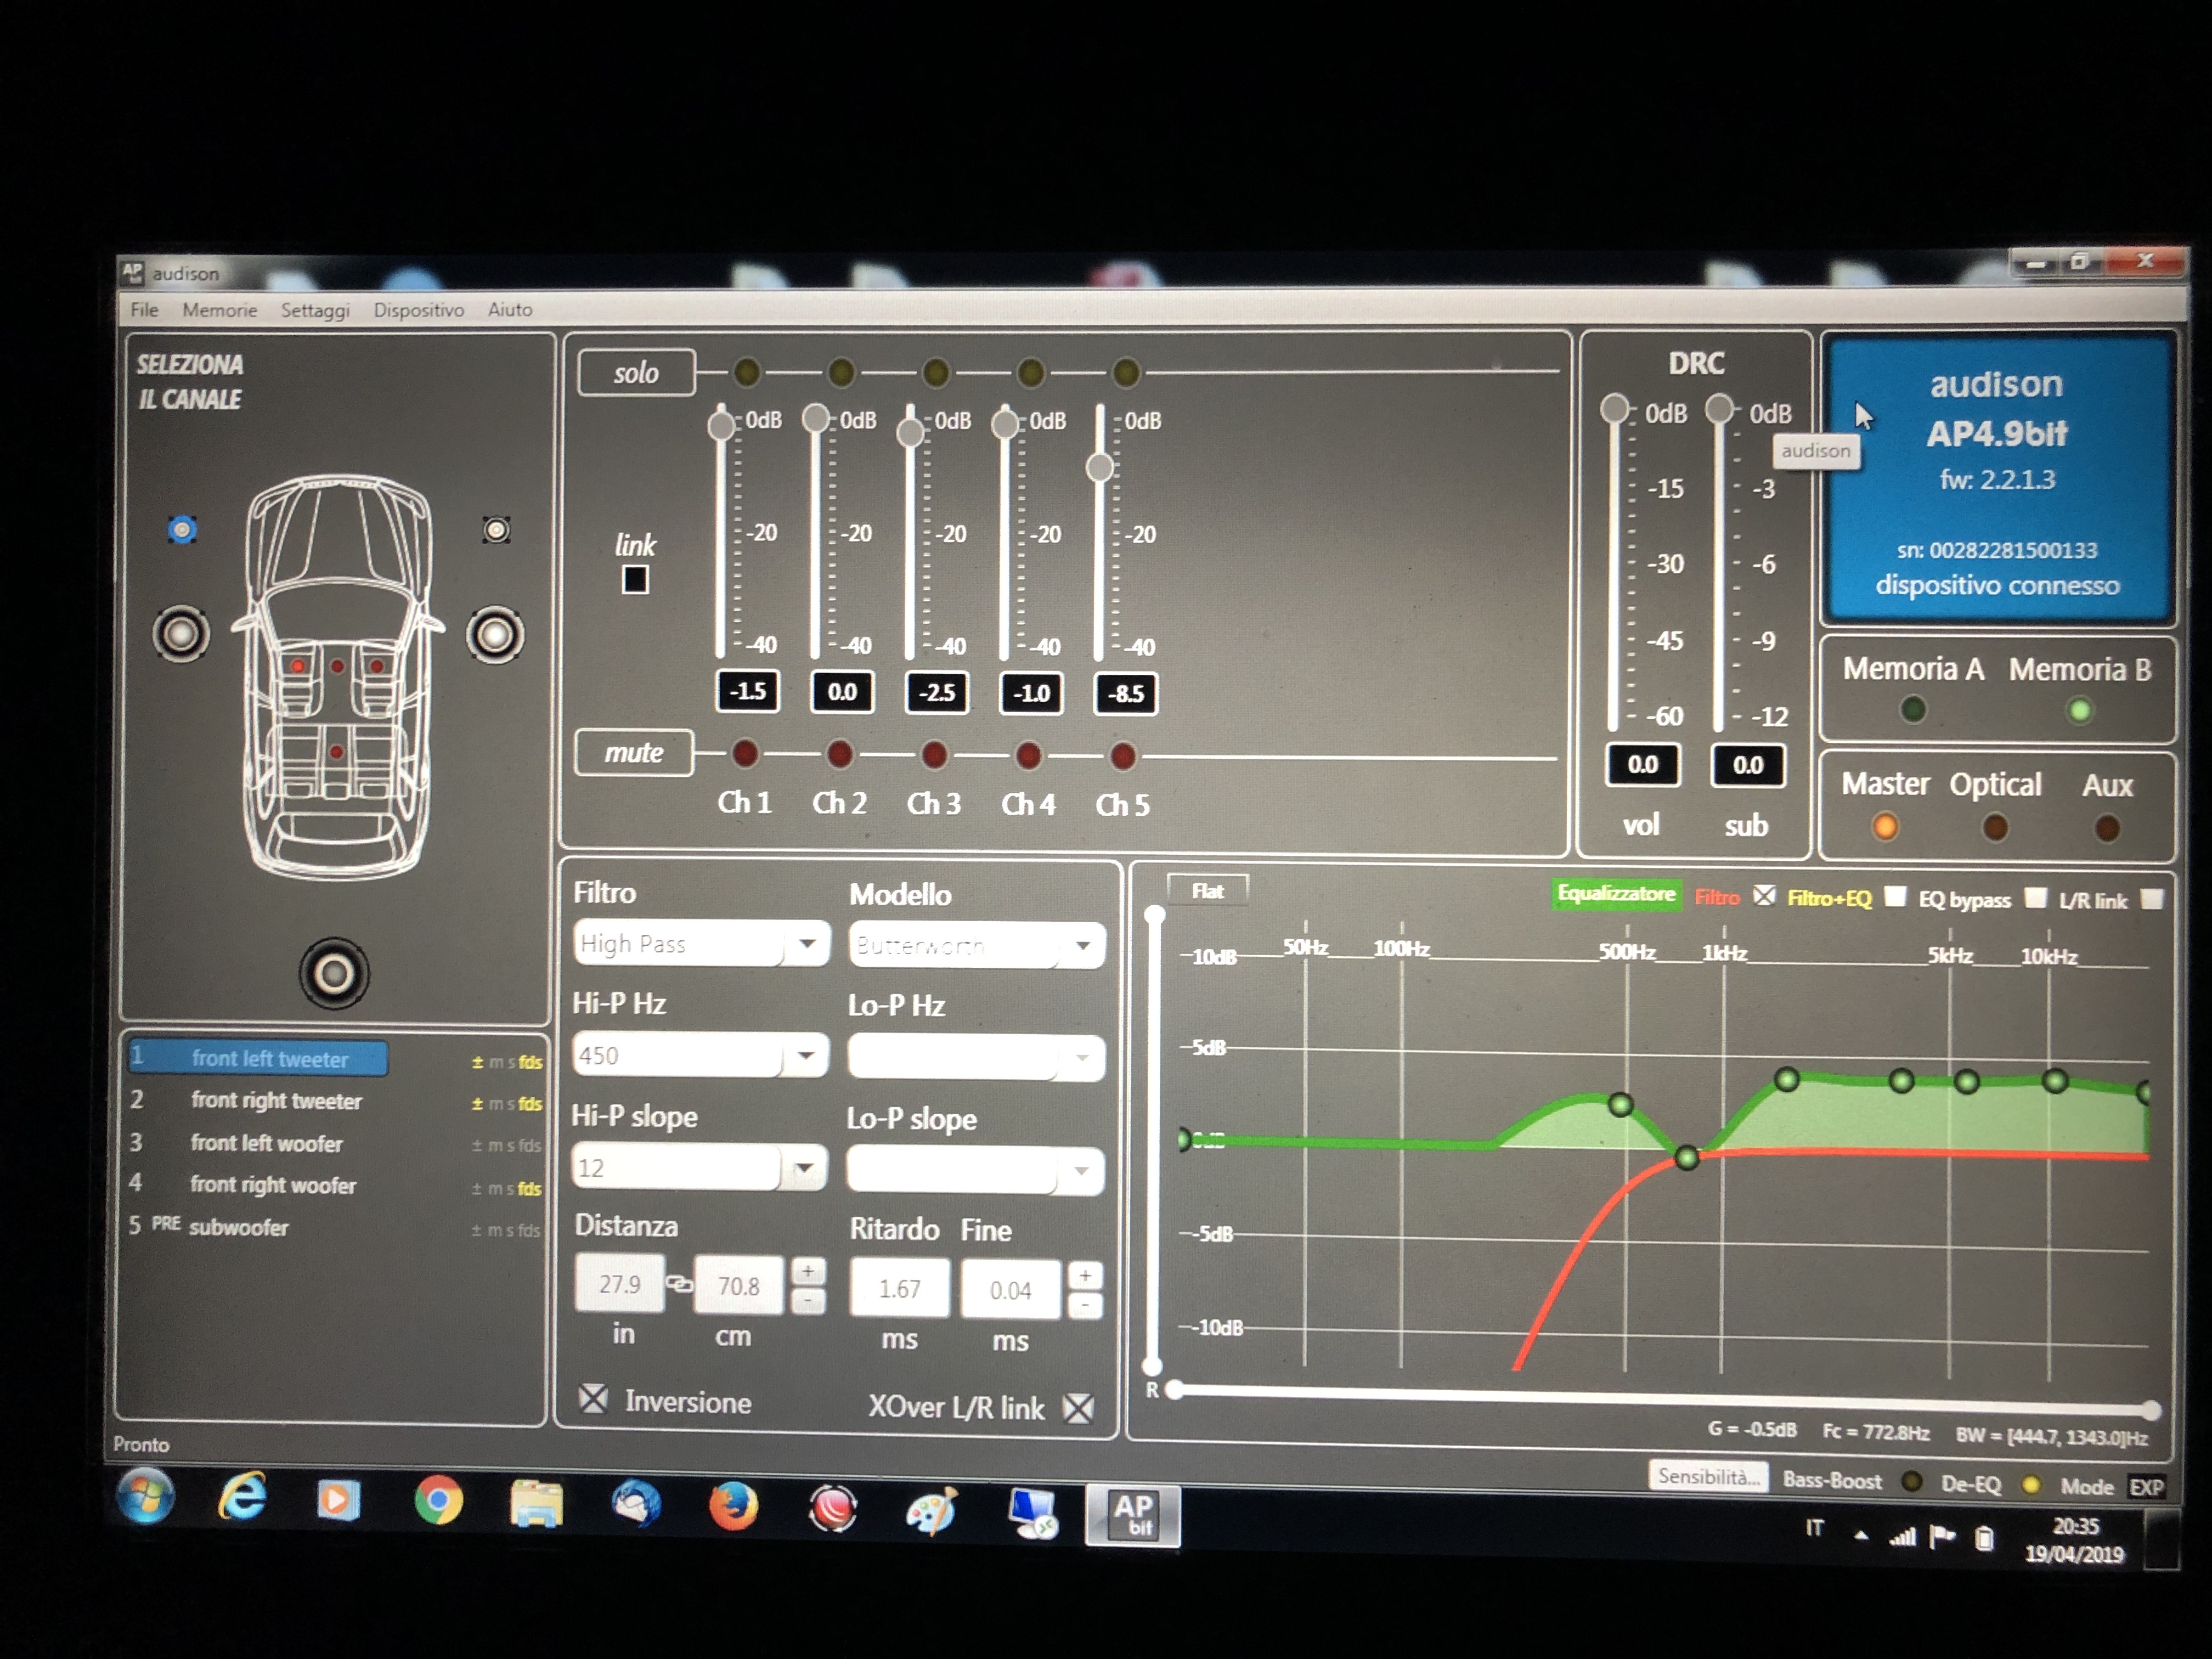Click the EXP mode button
The image size is (2212, 1659).
point(2147,1487)
